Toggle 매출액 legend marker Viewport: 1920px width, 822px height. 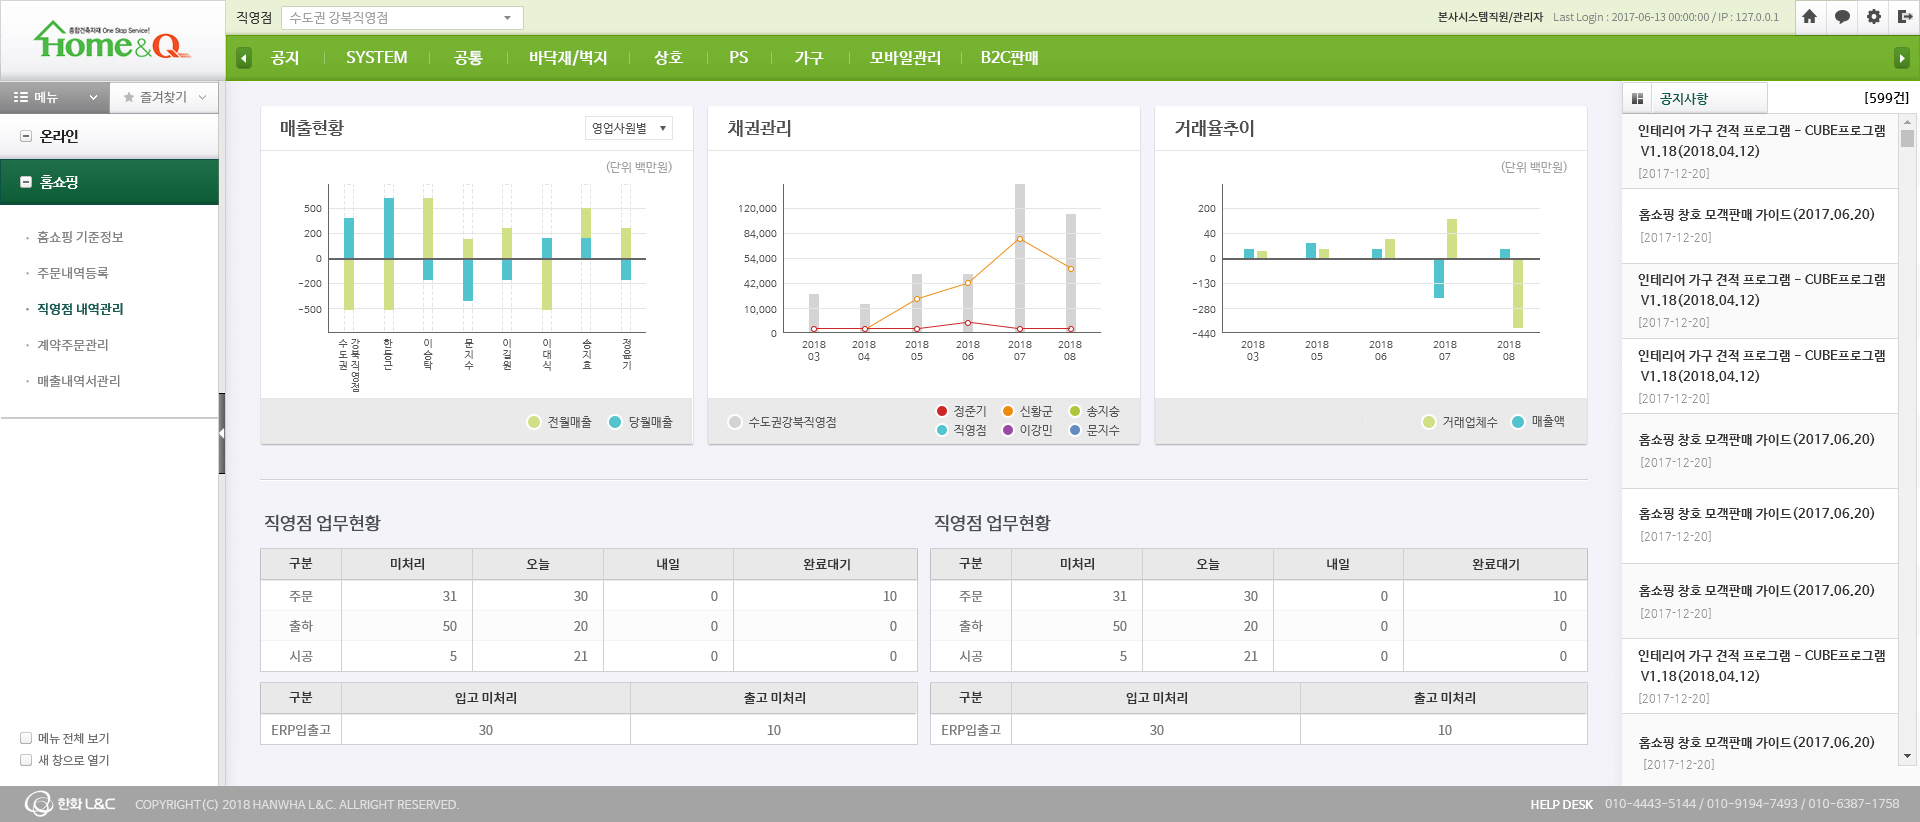[1518, 422]
